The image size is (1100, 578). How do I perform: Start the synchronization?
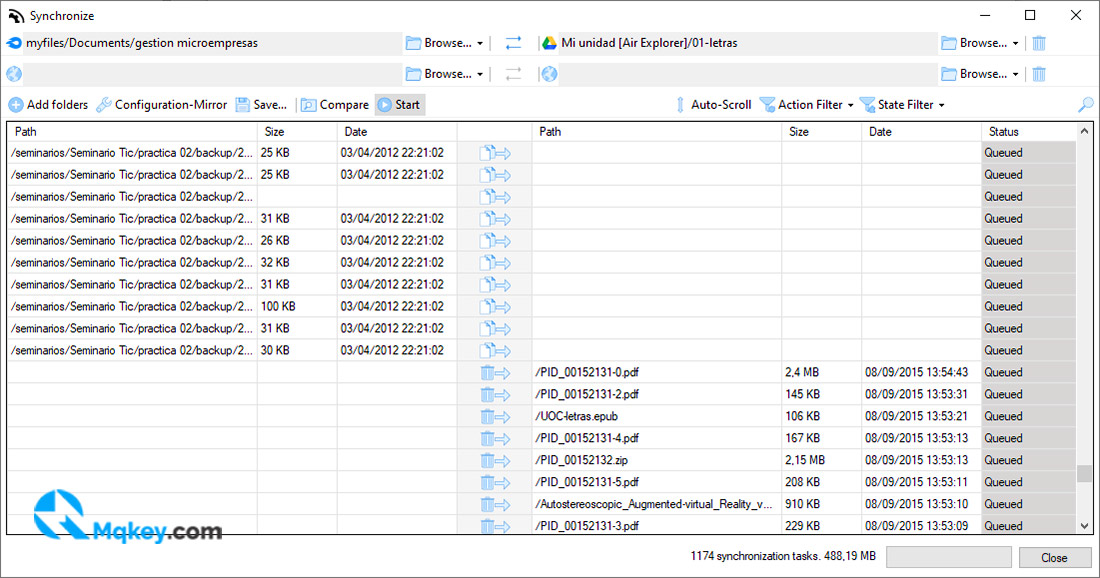(x=399, y=105)
